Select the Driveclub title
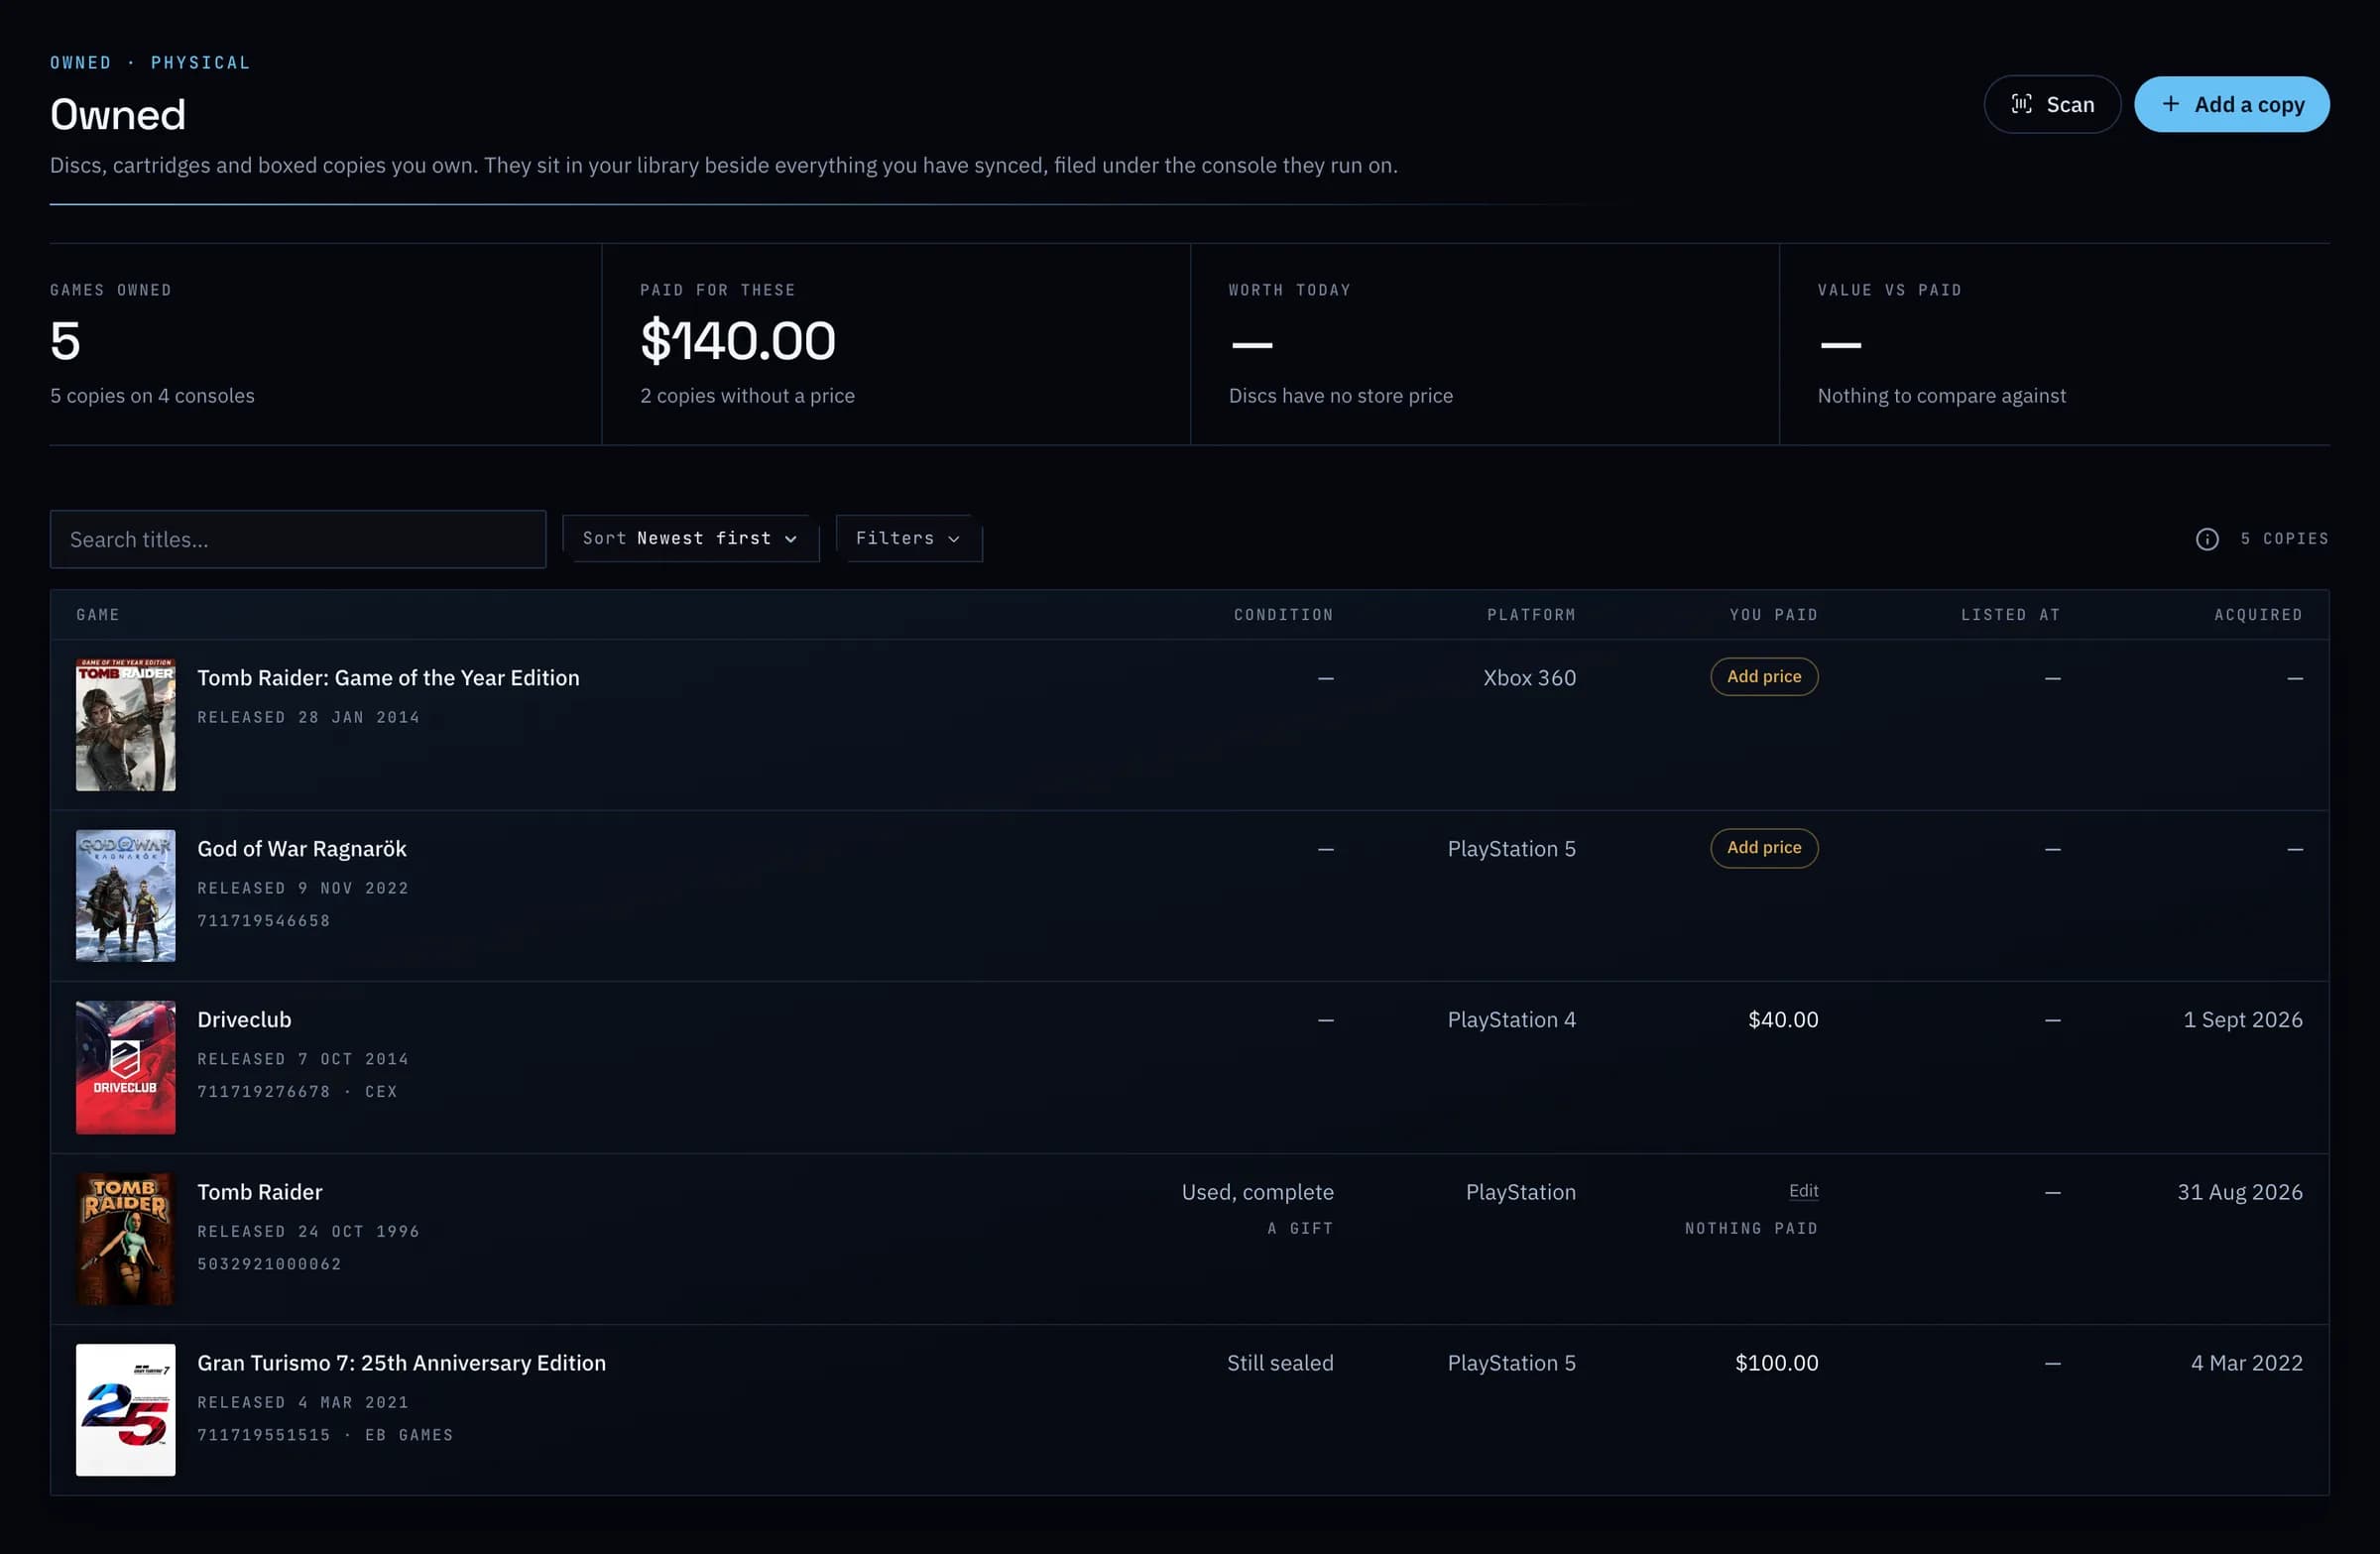The image size is (2380, 1554). coord(244,1020)
